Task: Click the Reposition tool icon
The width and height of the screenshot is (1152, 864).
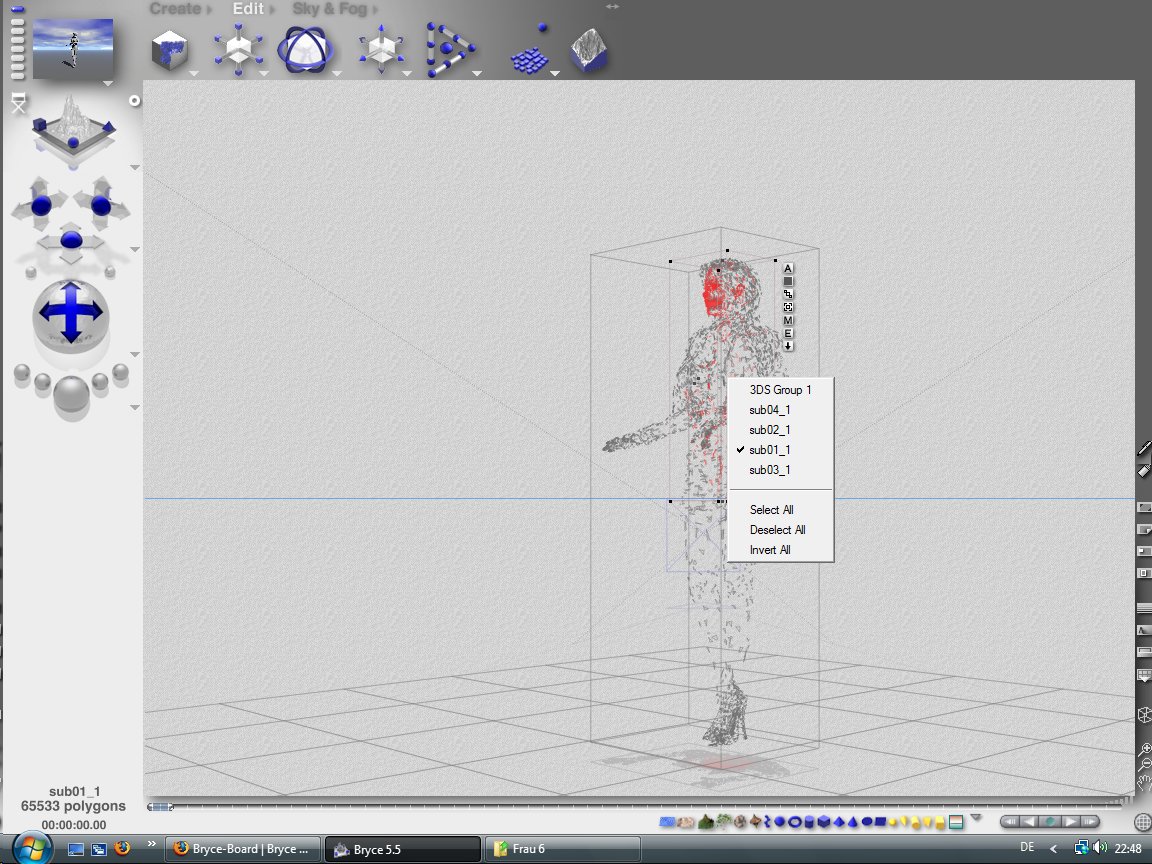Action: tap(381, 49)
